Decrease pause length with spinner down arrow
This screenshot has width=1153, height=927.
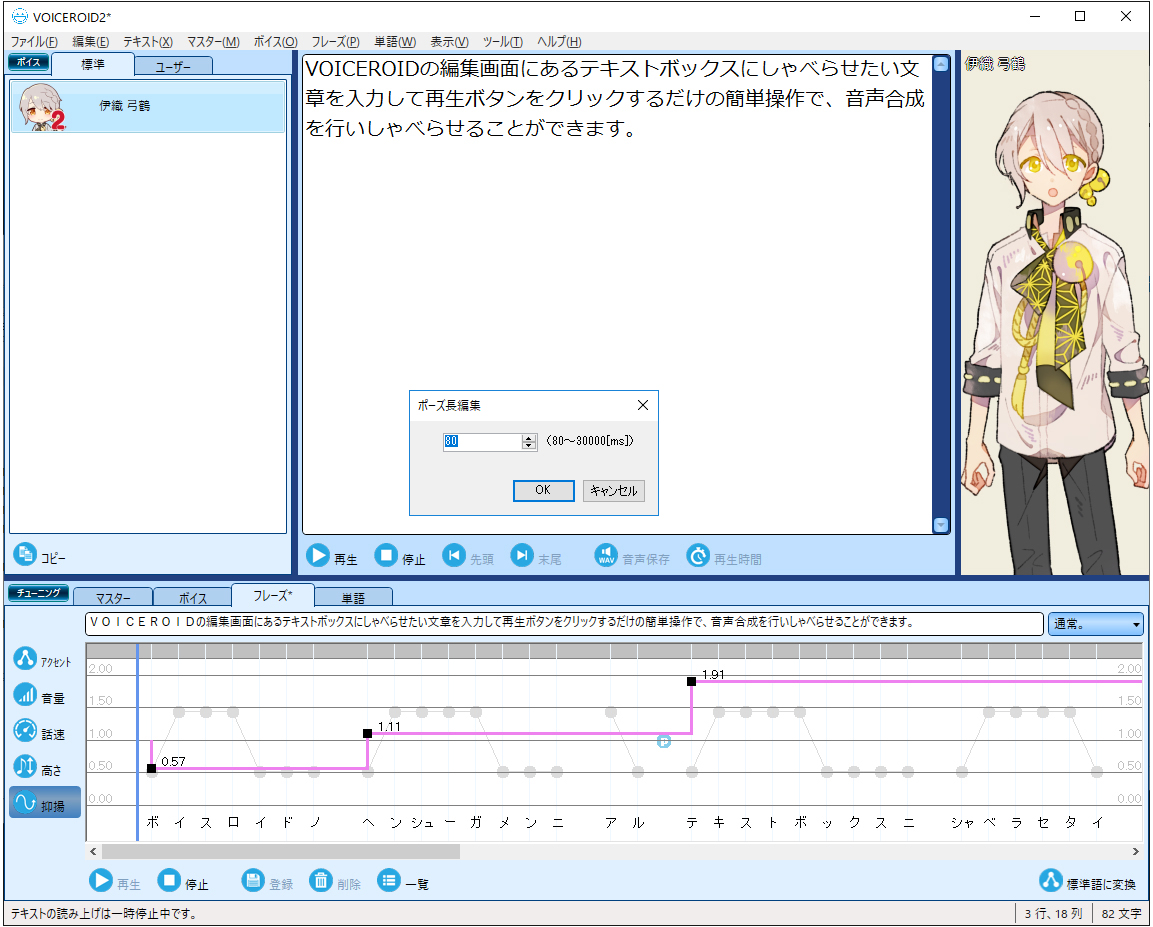point(529,445)
